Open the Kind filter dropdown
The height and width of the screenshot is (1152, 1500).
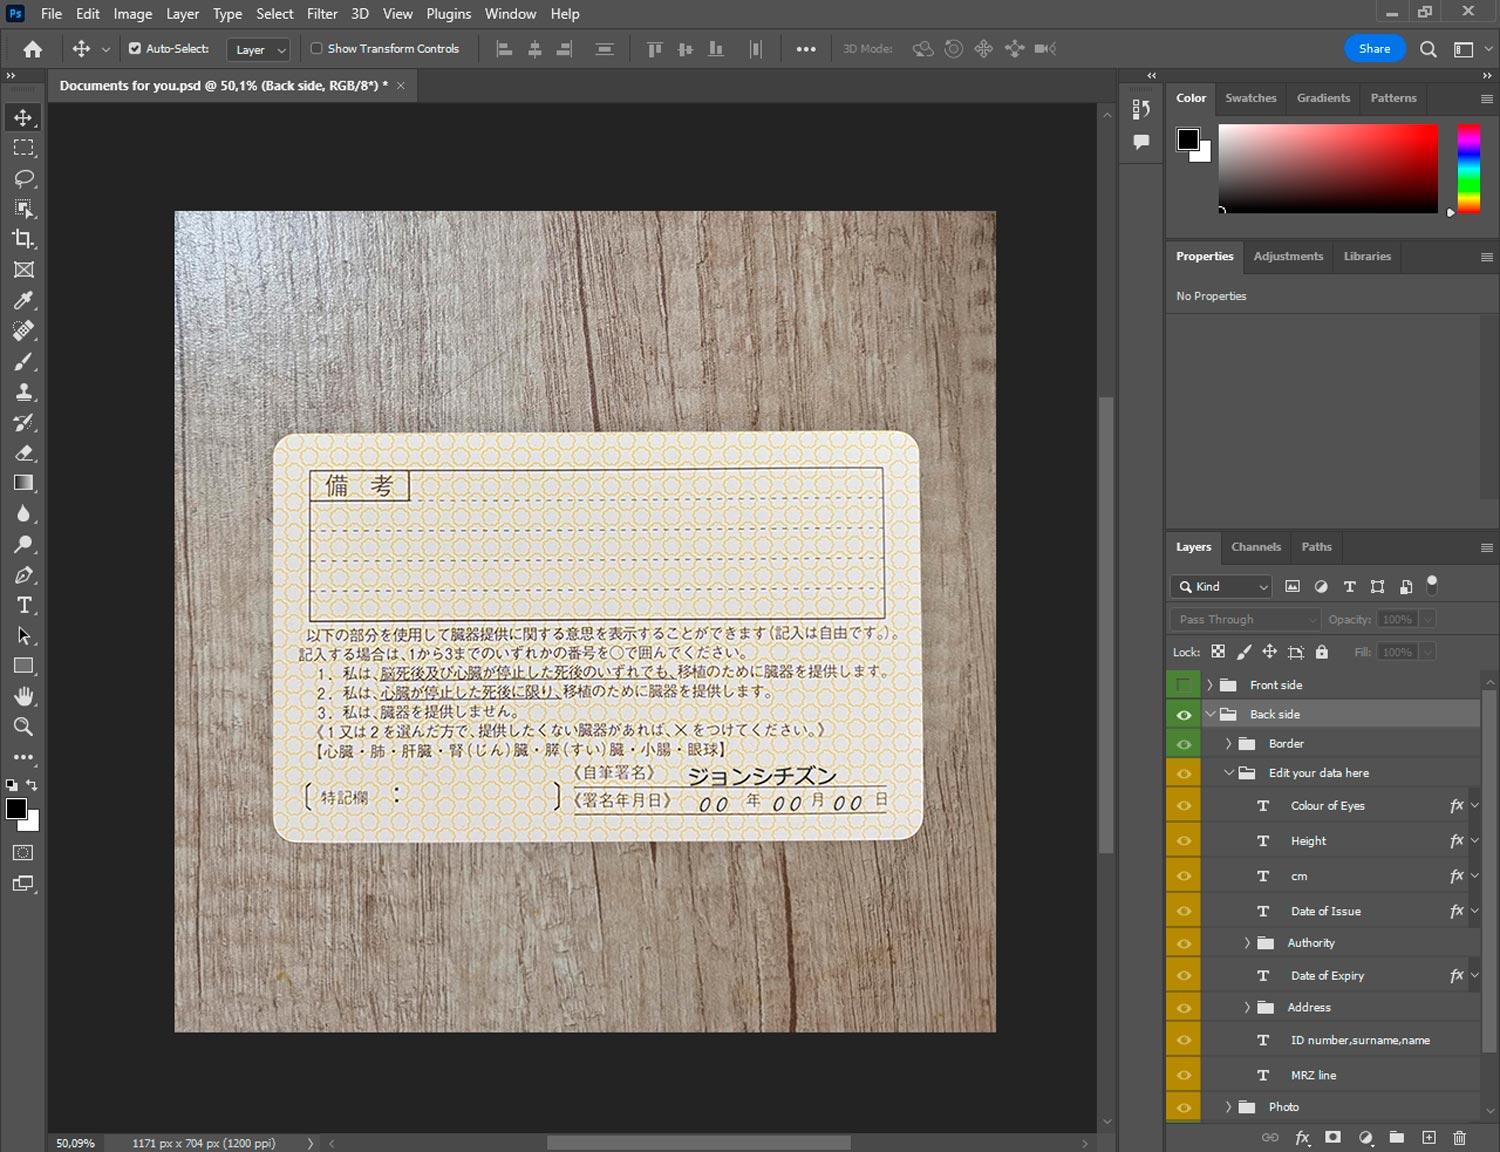[x=1223, y=587]
